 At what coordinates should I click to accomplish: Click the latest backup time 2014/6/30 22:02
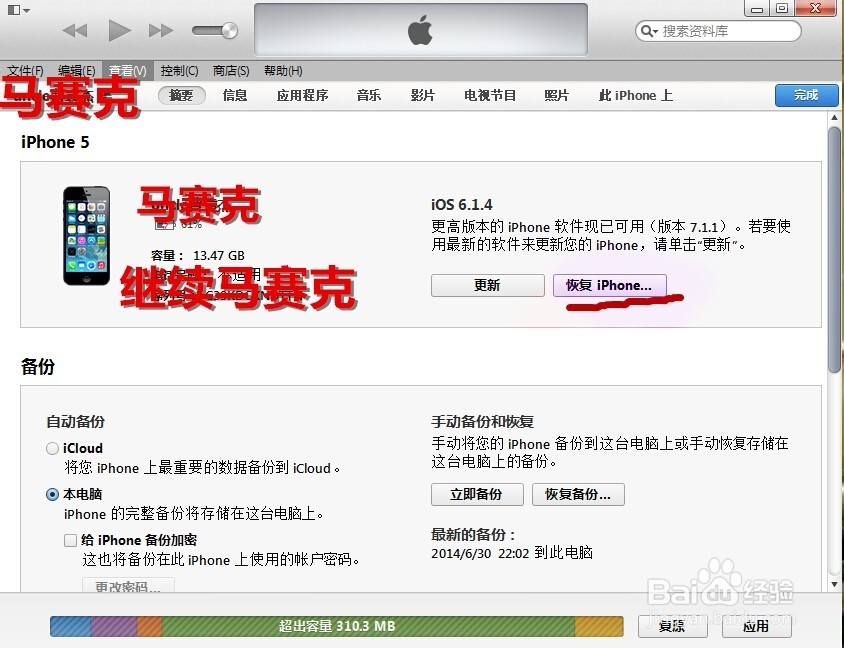[x=480, y=553]
